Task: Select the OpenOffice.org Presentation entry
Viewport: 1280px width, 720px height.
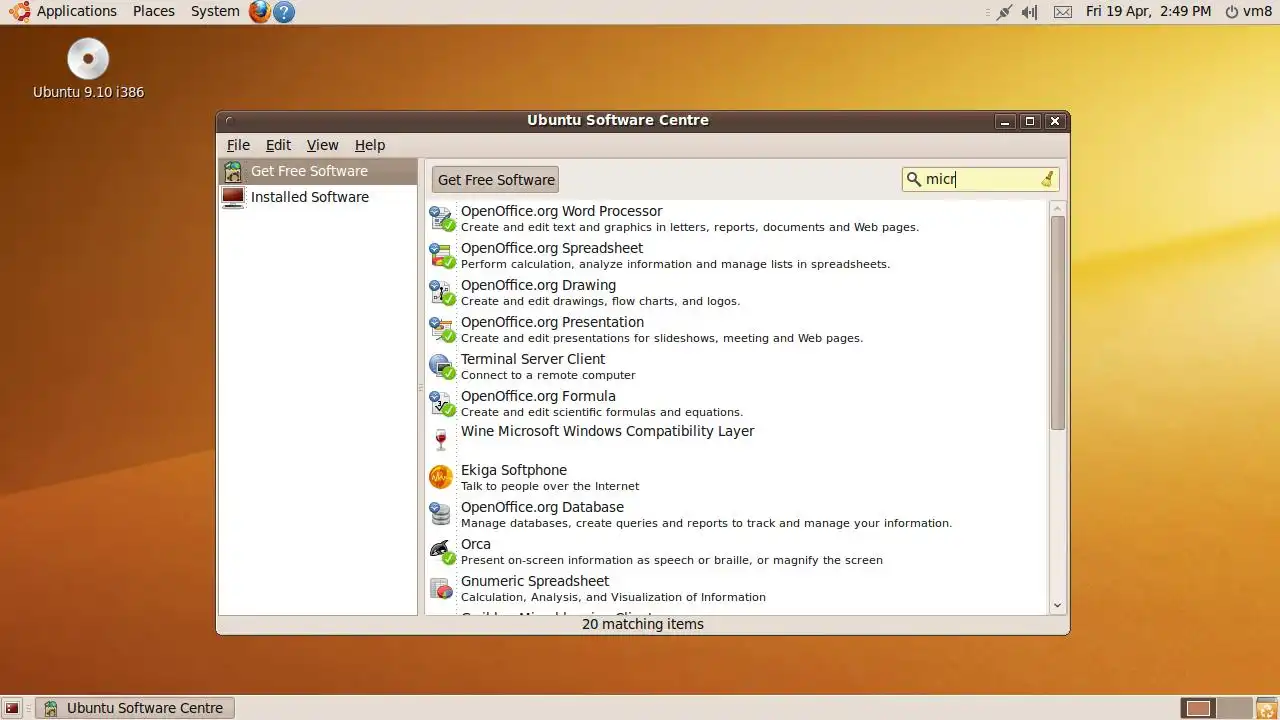Action: coord(736,329)
